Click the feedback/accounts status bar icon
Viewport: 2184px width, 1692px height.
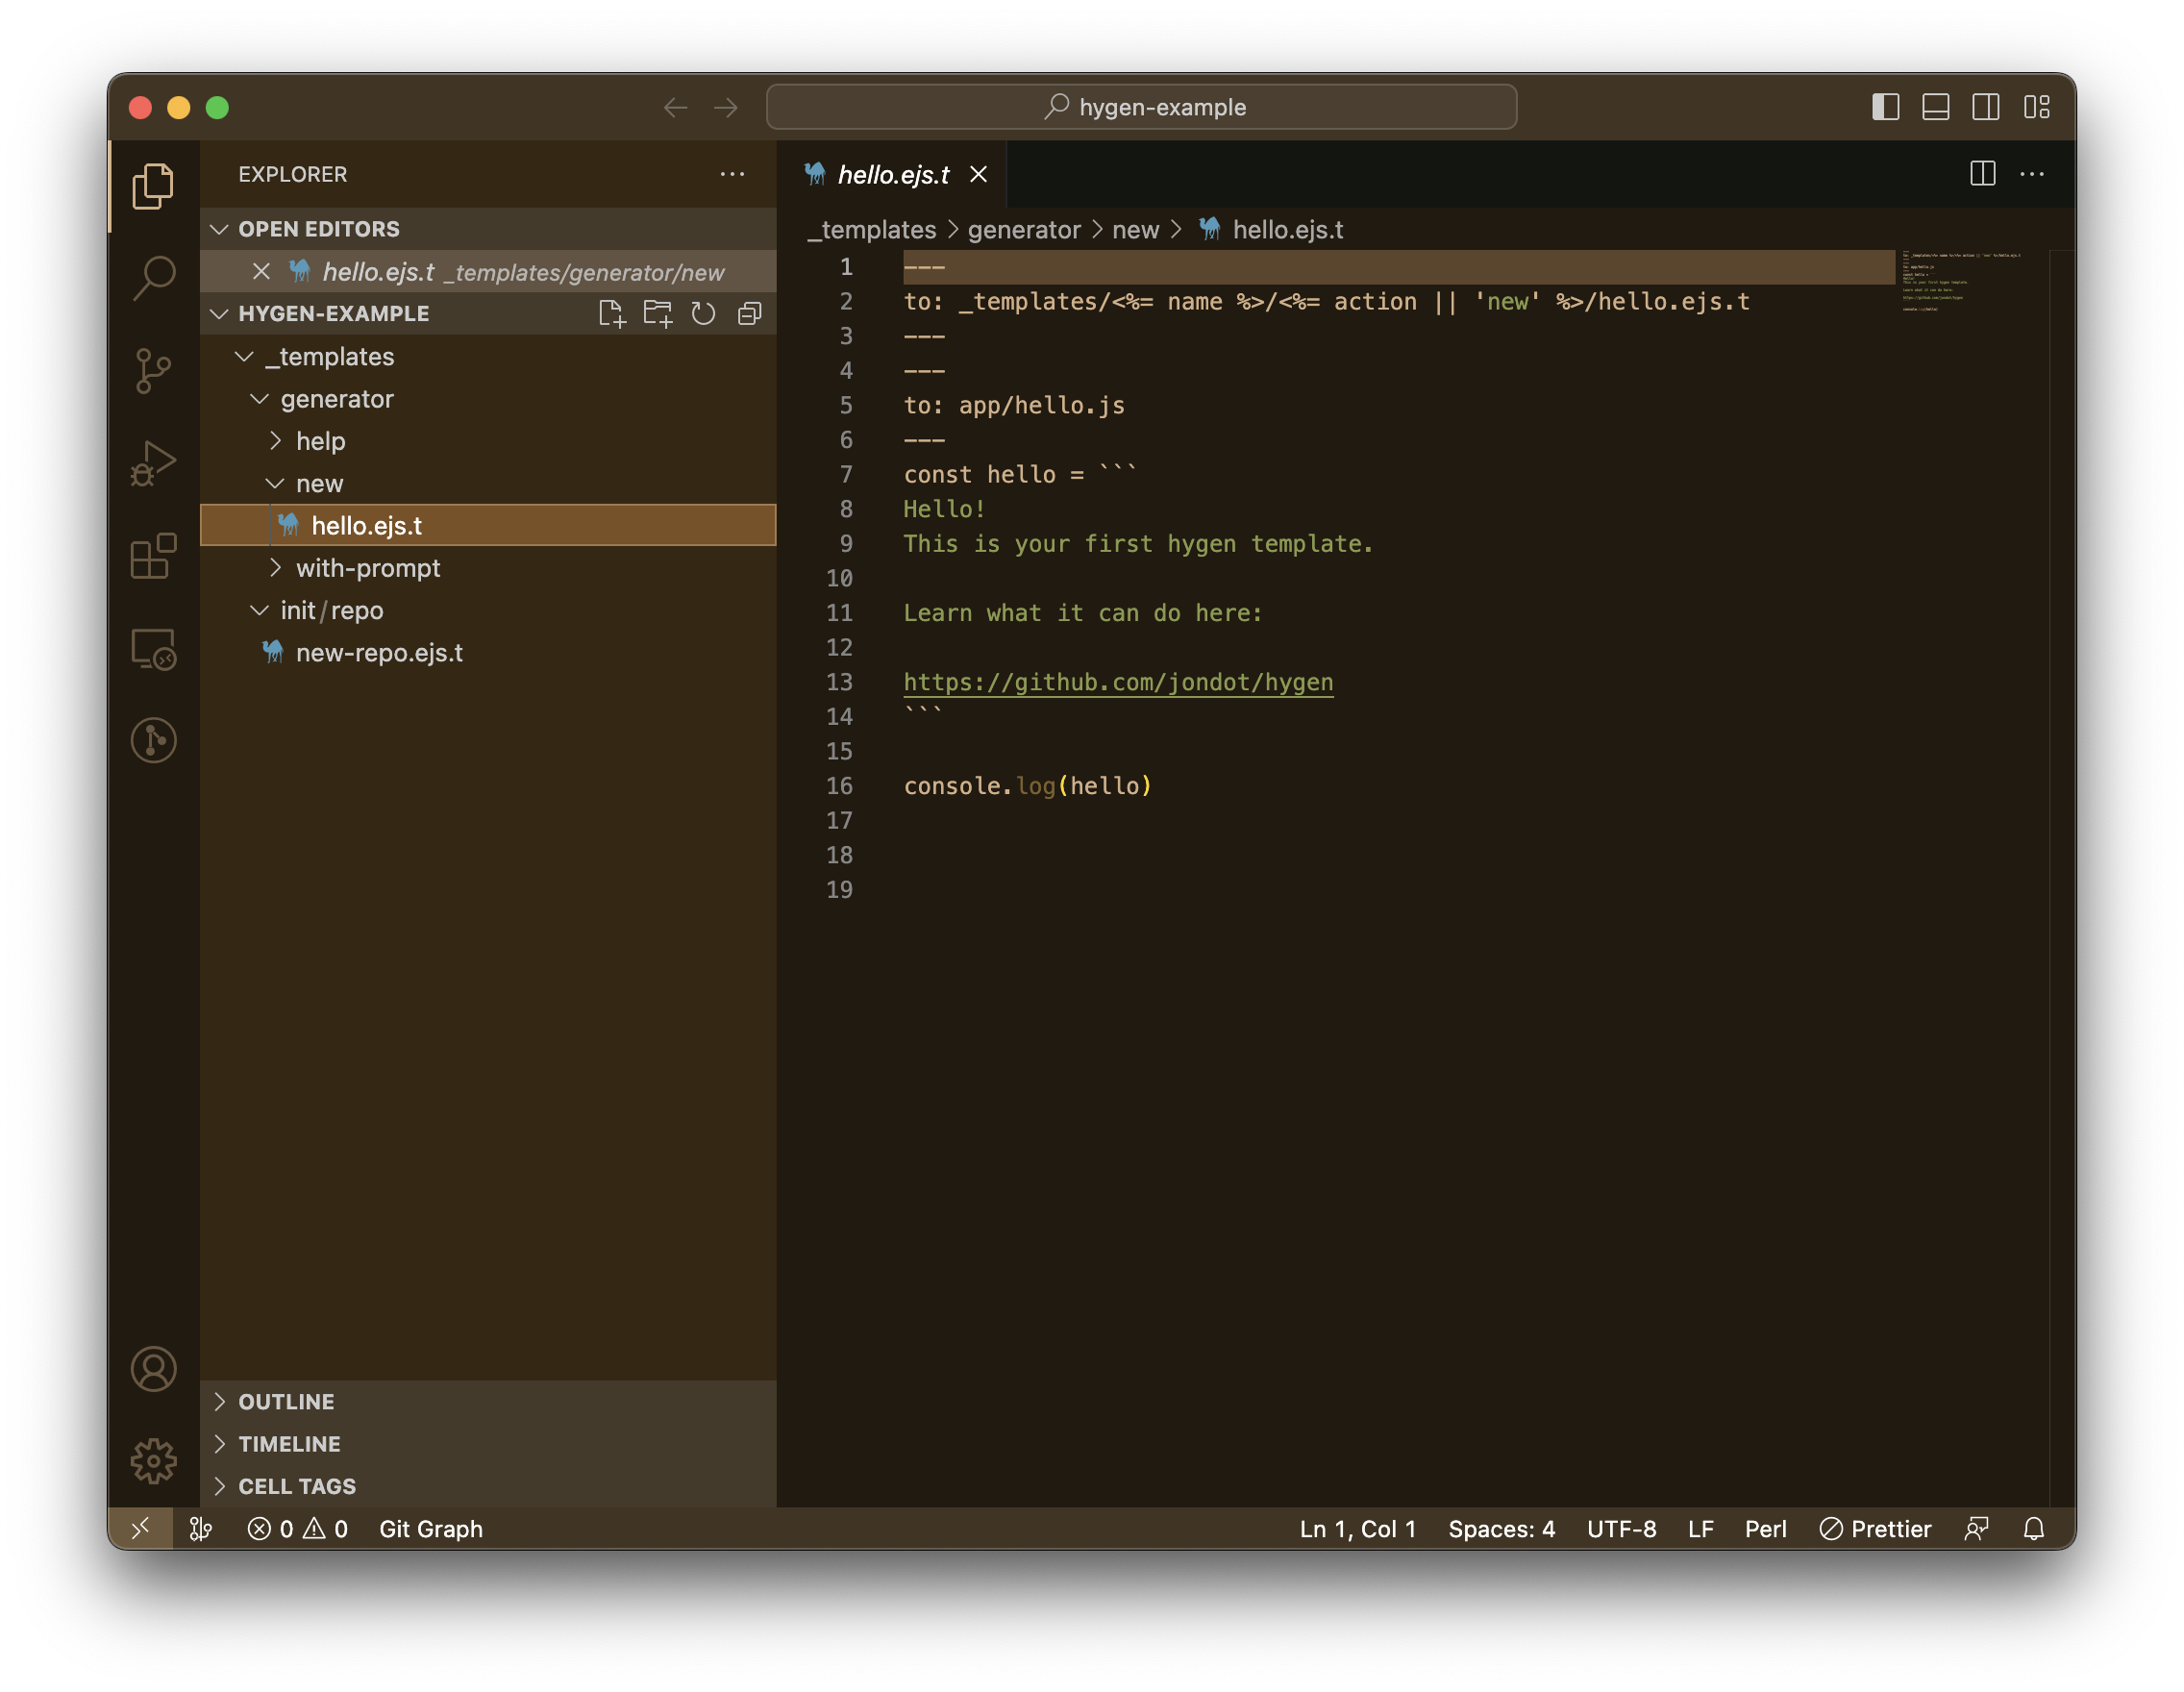1975,1528
